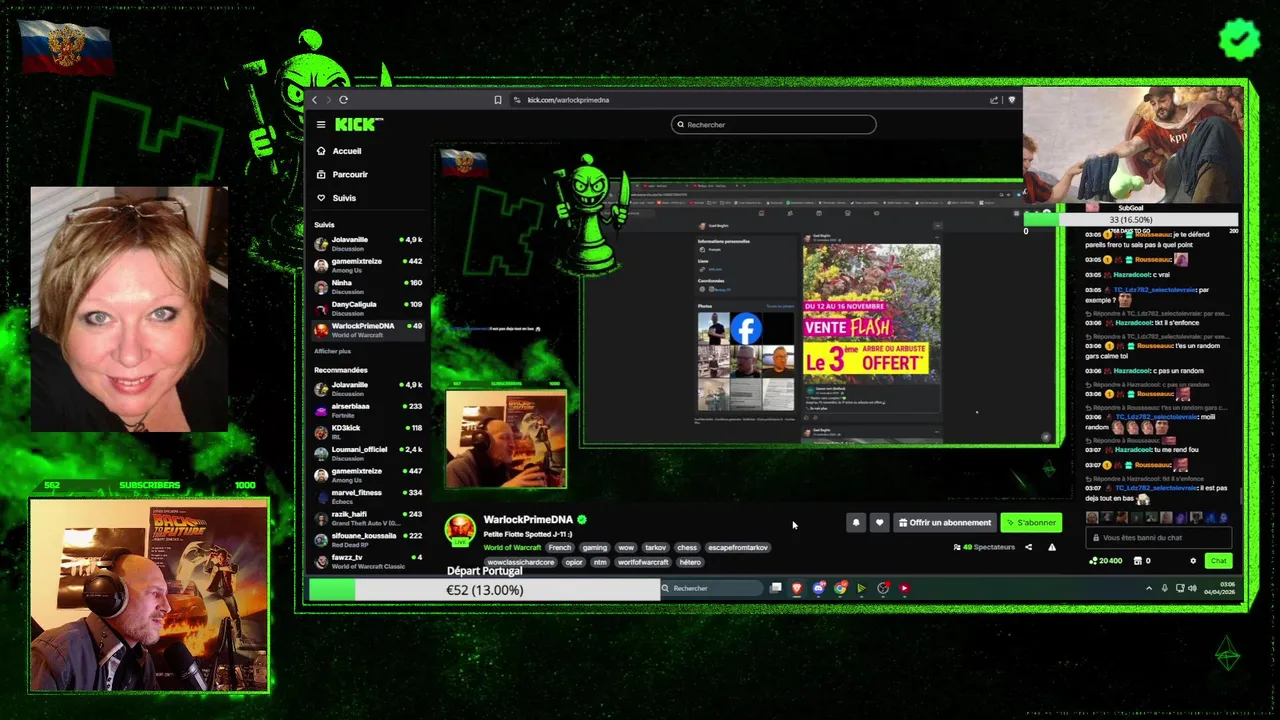Image resolution: width=1280 pixels, height=720 pixels.
Task: Open recommended channel airserblaaa
Action: click(x=368, y=410)
